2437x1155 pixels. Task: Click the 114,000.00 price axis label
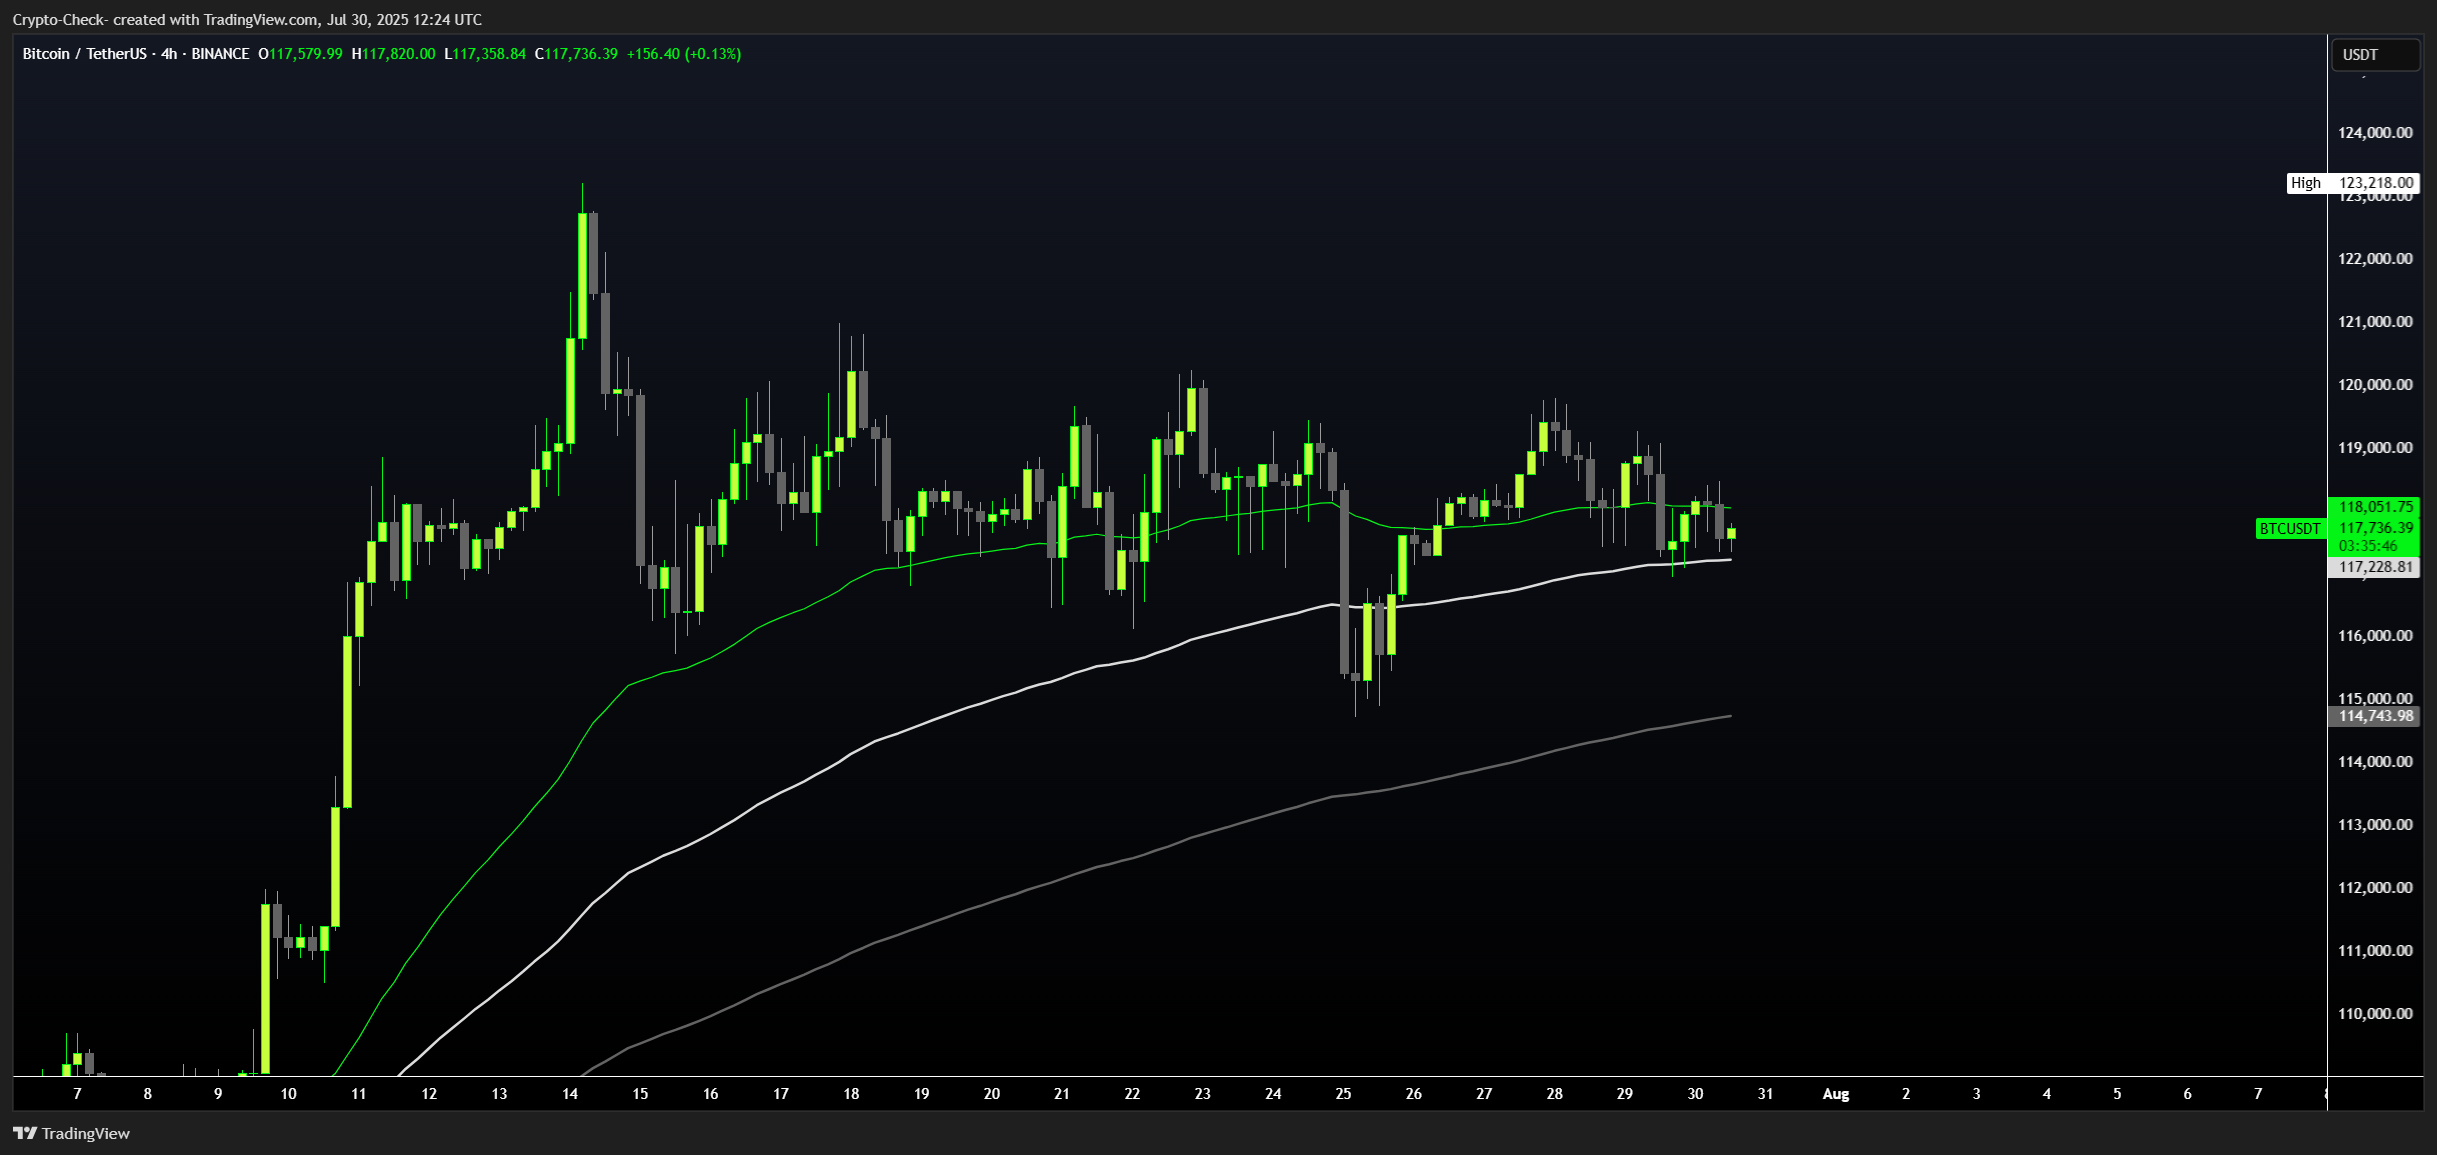pos(2375,762)
